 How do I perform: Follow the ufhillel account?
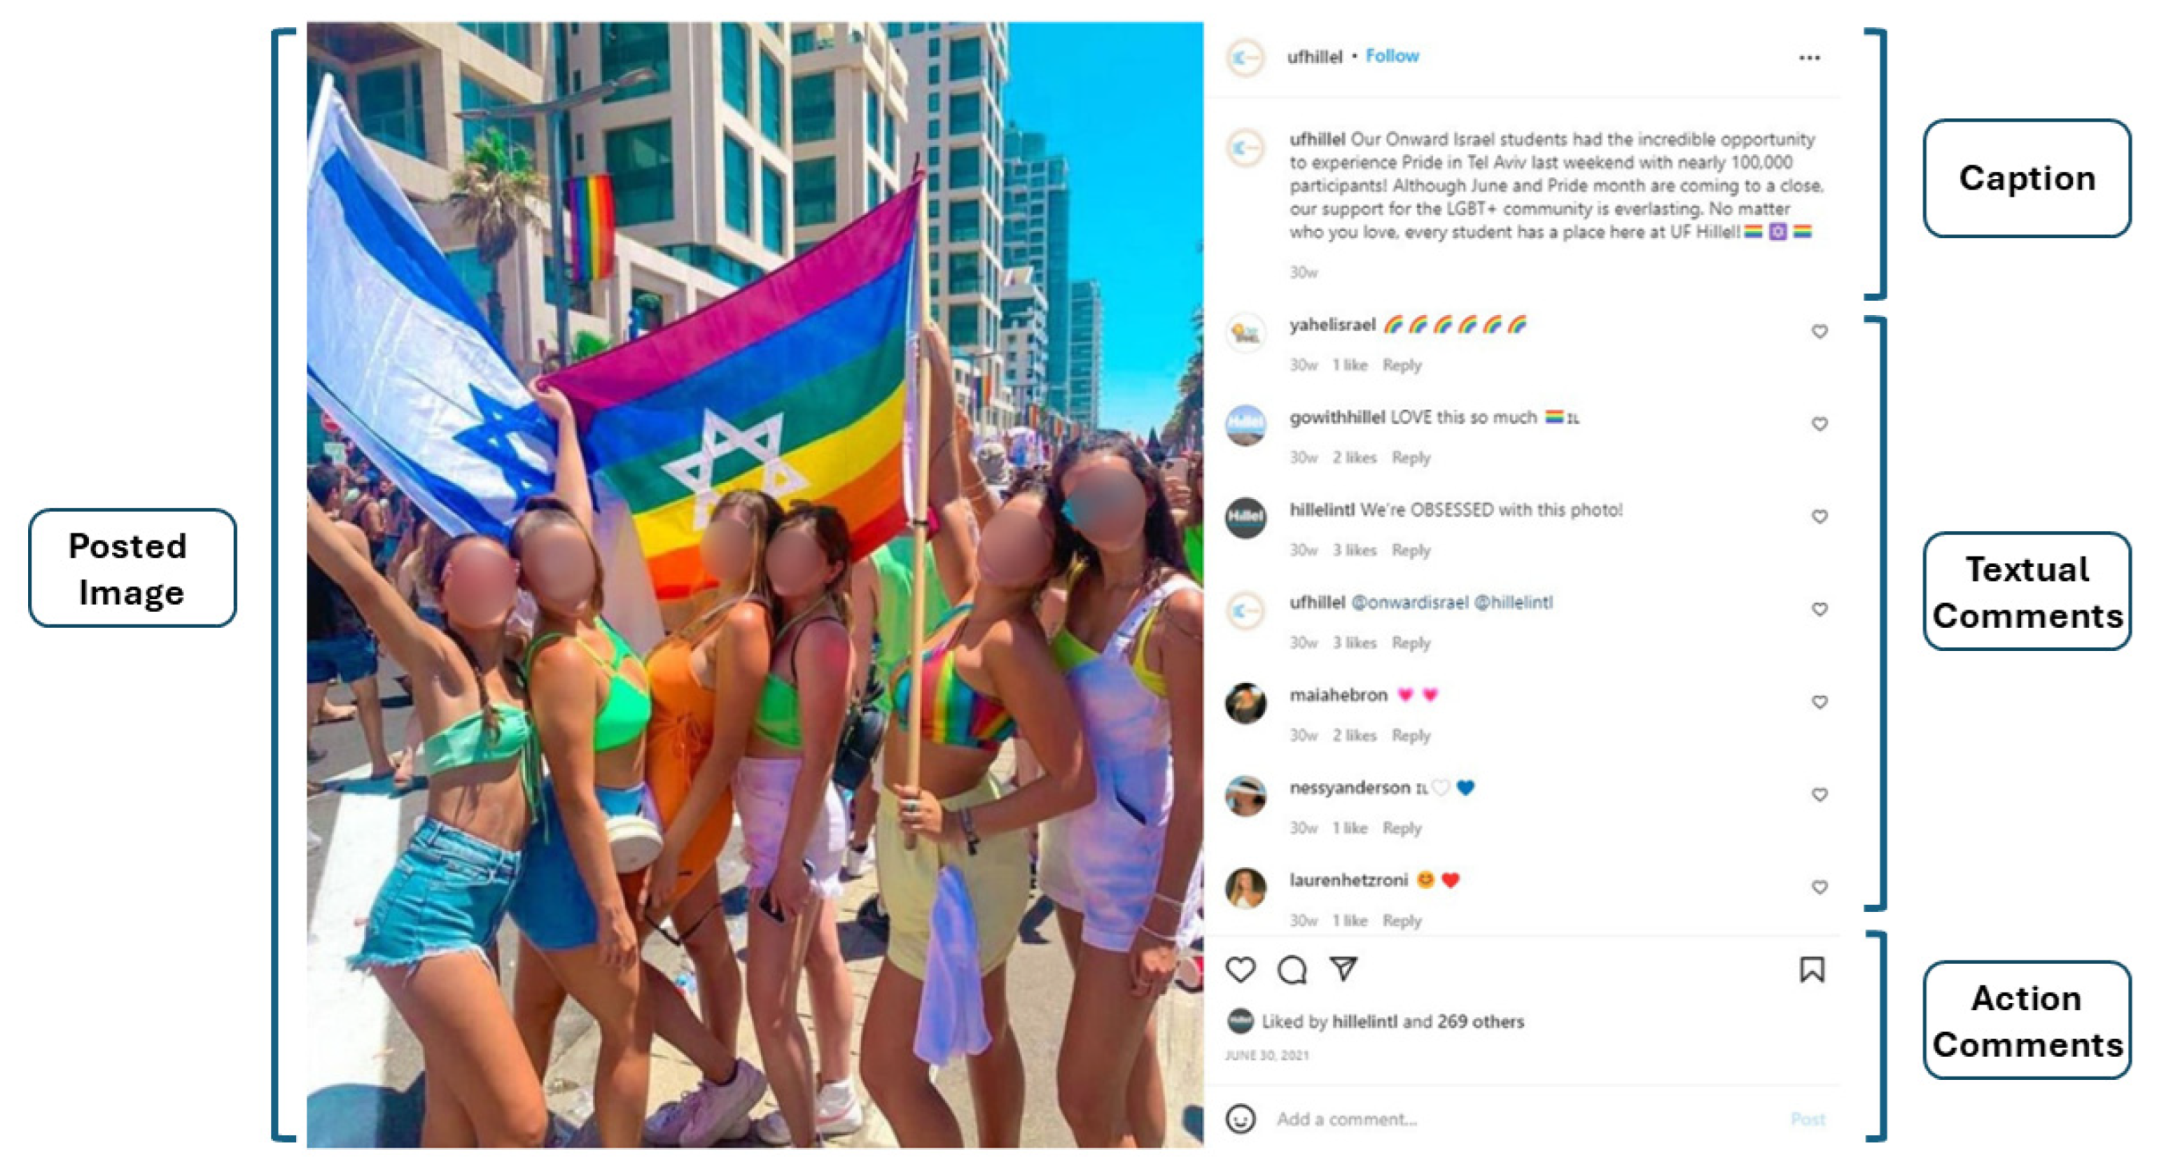click(1392, 56)
